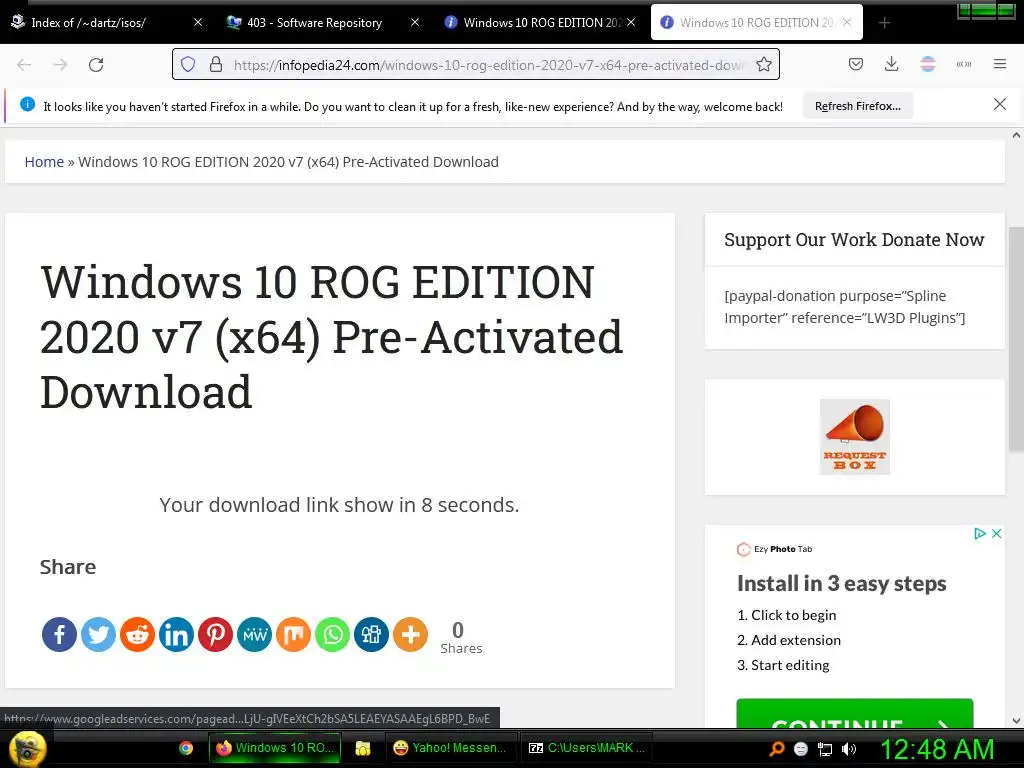
Task: Click the Ezy Photo Tab ad logo
Action: pos(775,549)
